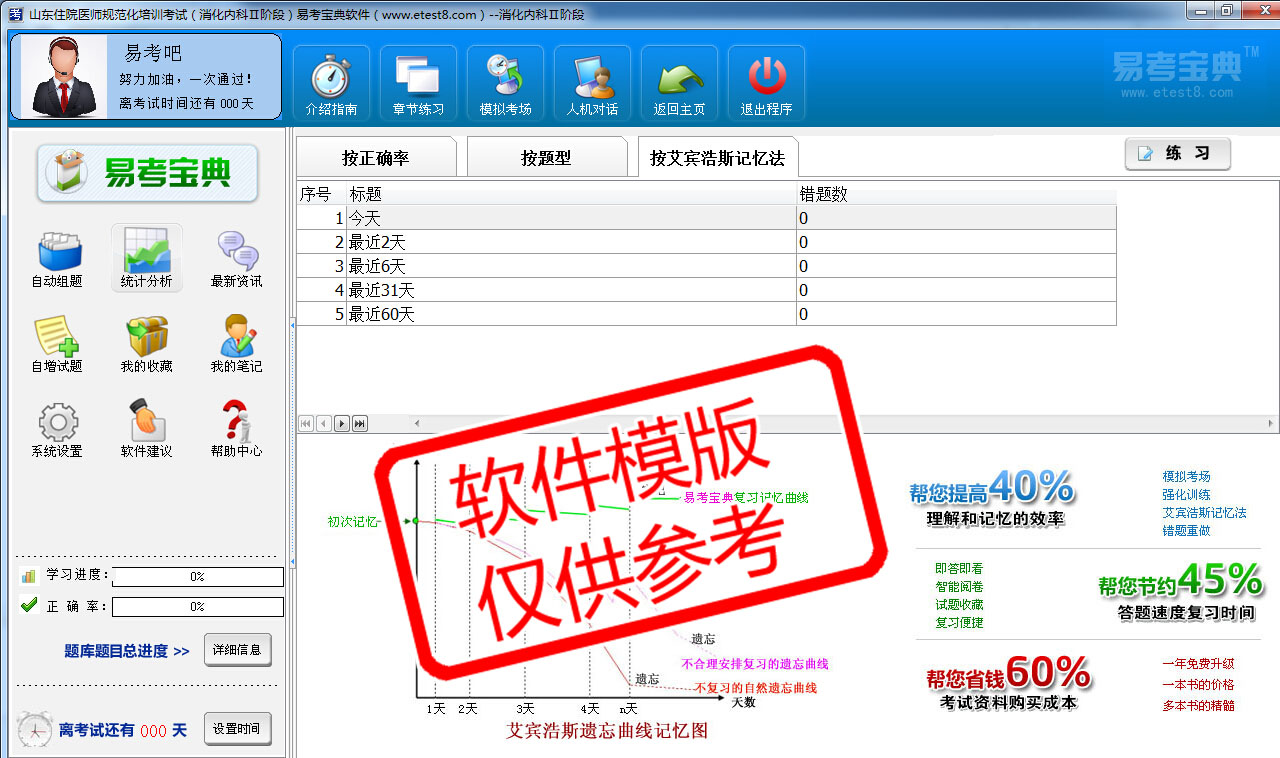Select 统计分析 chart icon

coord(146,258)
